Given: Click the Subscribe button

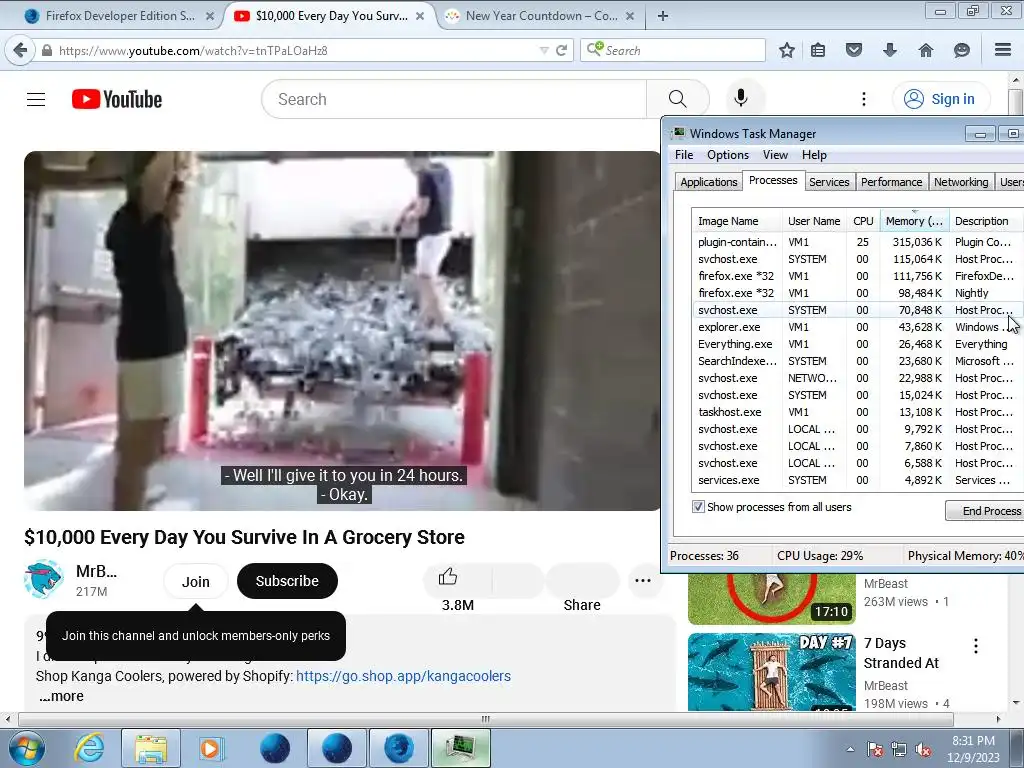Looking at the screenshot, I should click(x=287, y=581).
